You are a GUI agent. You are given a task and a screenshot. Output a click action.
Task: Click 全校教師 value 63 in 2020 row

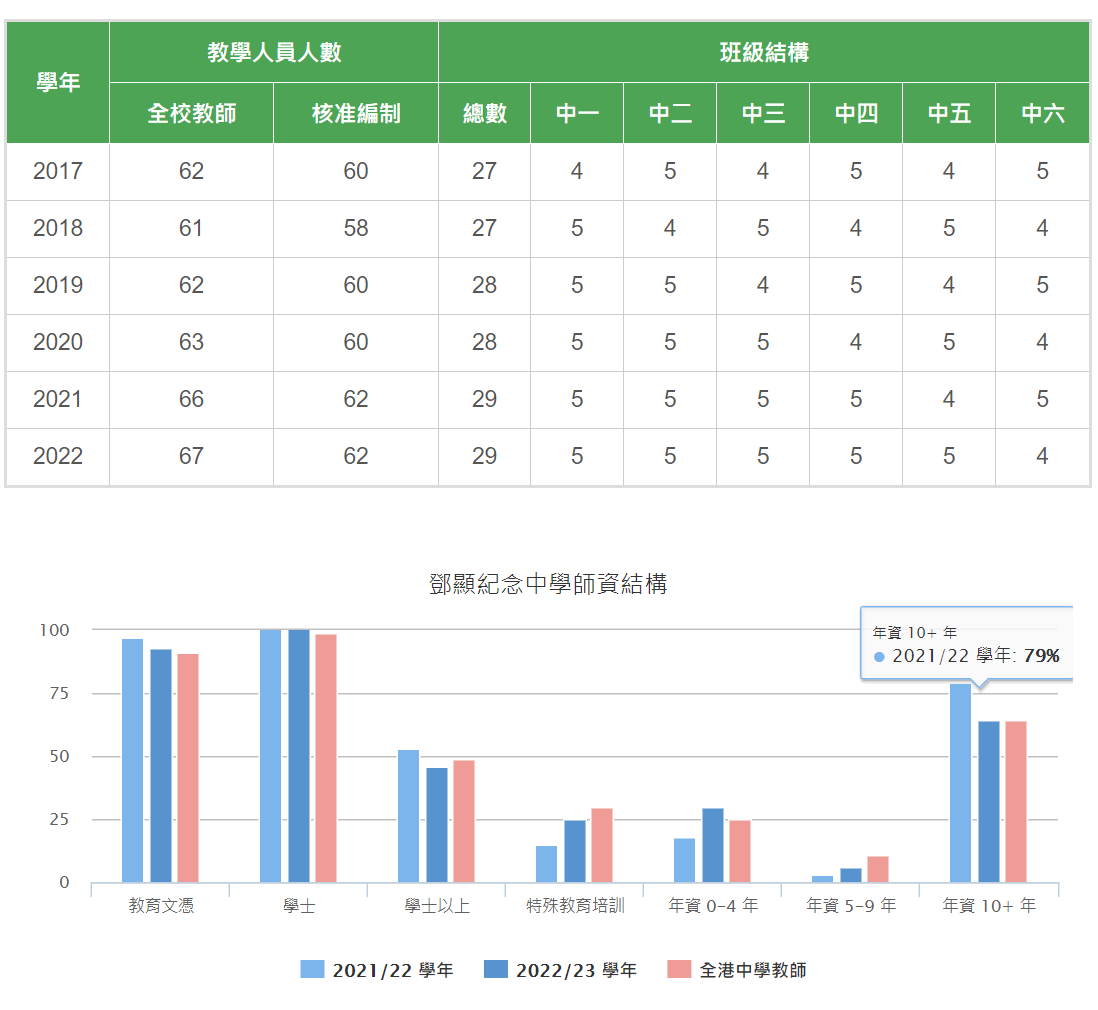[x=191, y=343]
